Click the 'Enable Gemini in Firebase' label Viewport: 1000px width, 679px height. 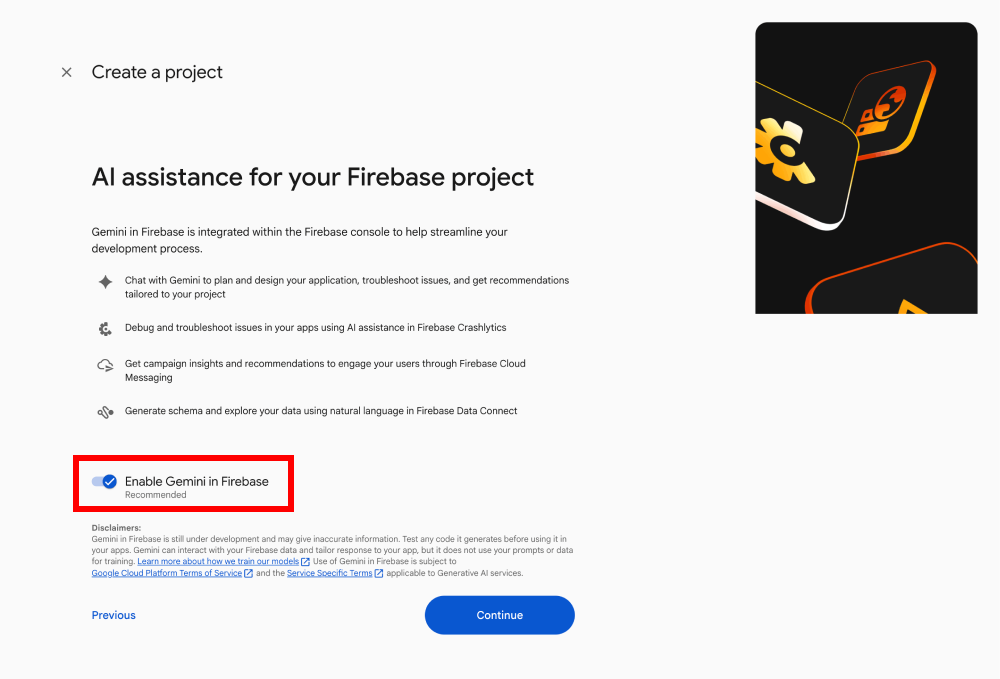(196, 481)
